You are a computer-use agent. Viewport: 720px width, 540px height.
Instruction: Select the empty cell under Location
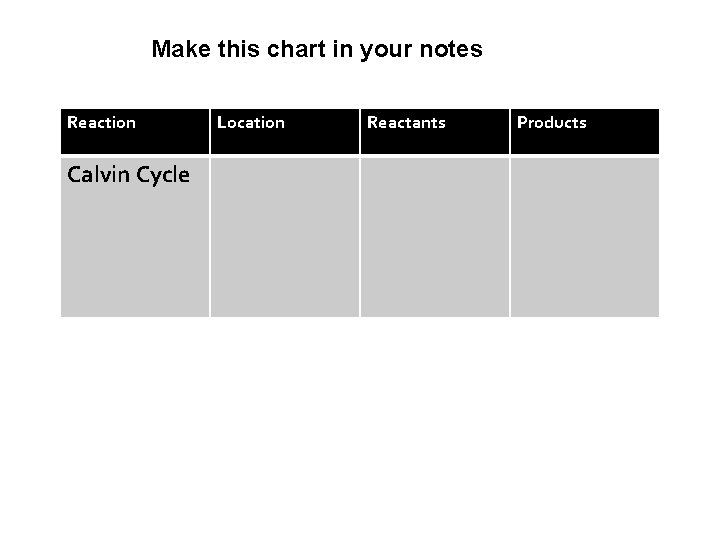285,237
